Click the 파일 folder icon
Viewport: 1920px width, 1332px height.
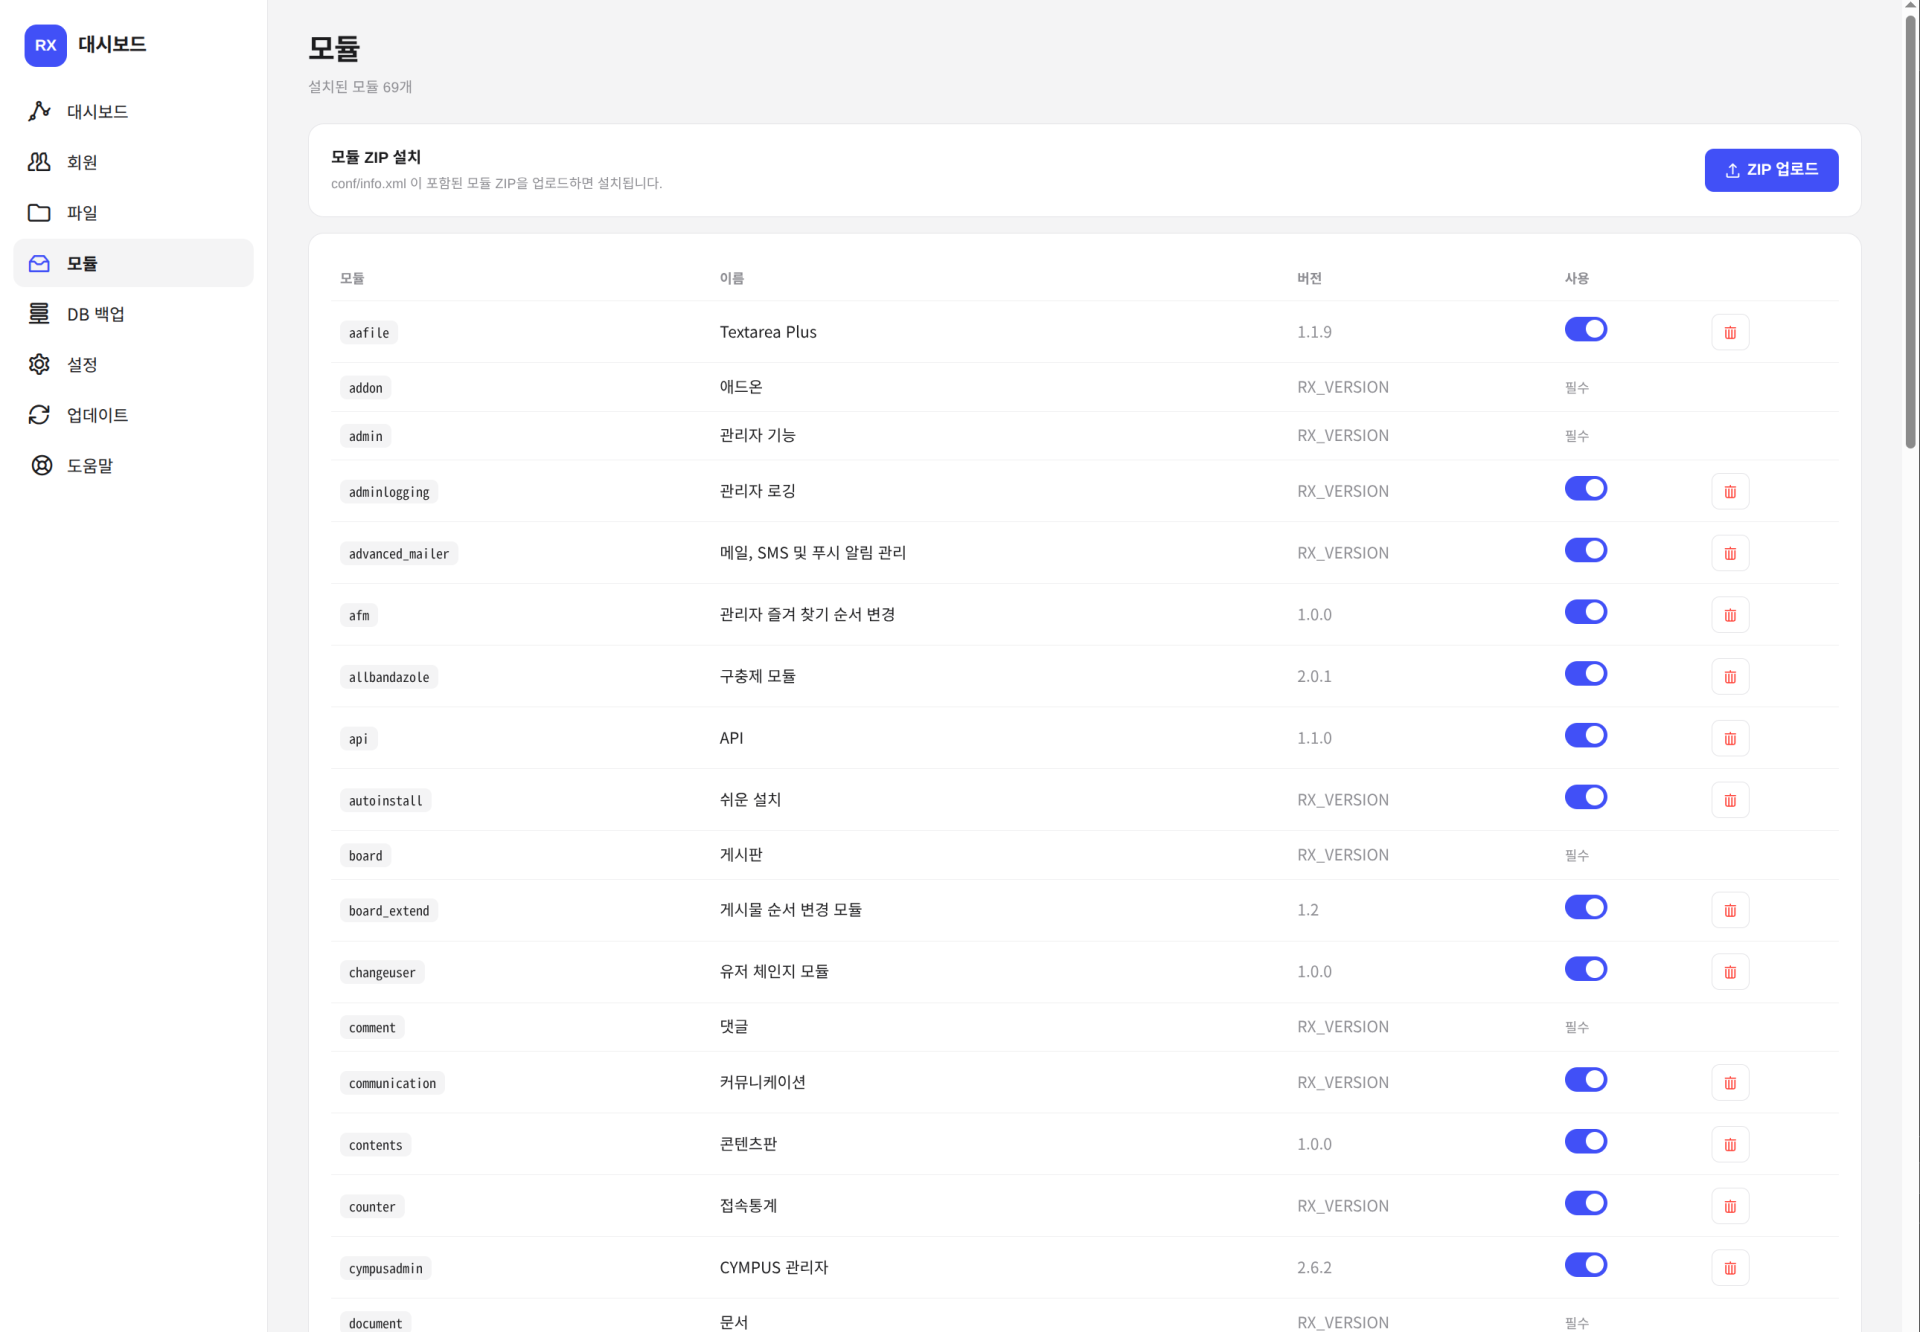[x=39, y=213]
